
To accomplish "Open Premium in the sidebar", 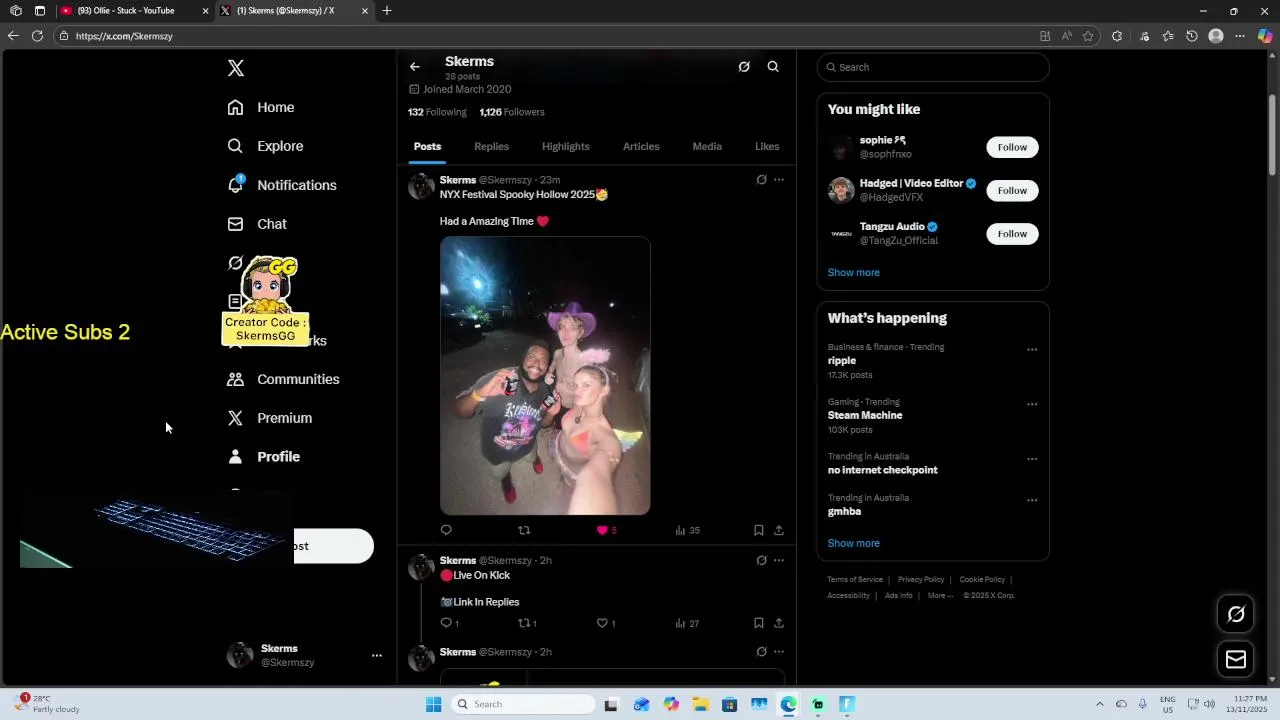I will pos(270,418).
